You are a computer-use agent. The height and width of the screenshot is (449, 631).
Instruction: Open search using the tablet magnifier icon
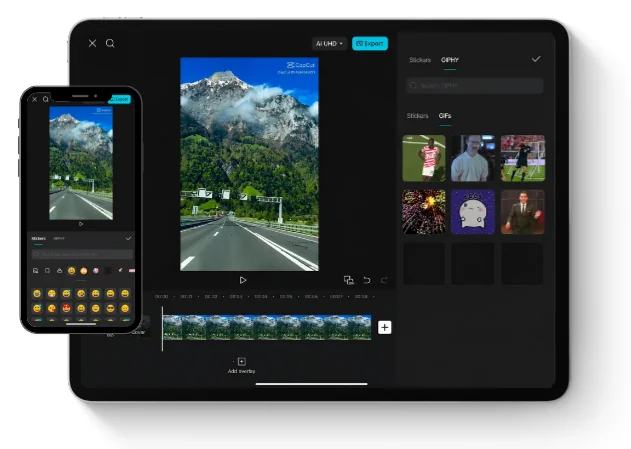110,43
